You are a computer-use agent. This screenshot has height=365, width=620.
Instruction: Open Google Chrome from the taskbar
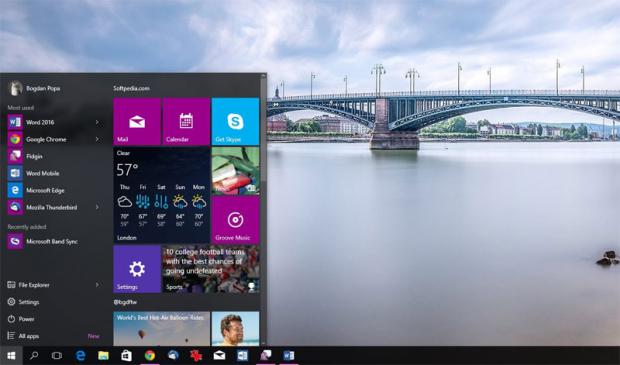149,356
